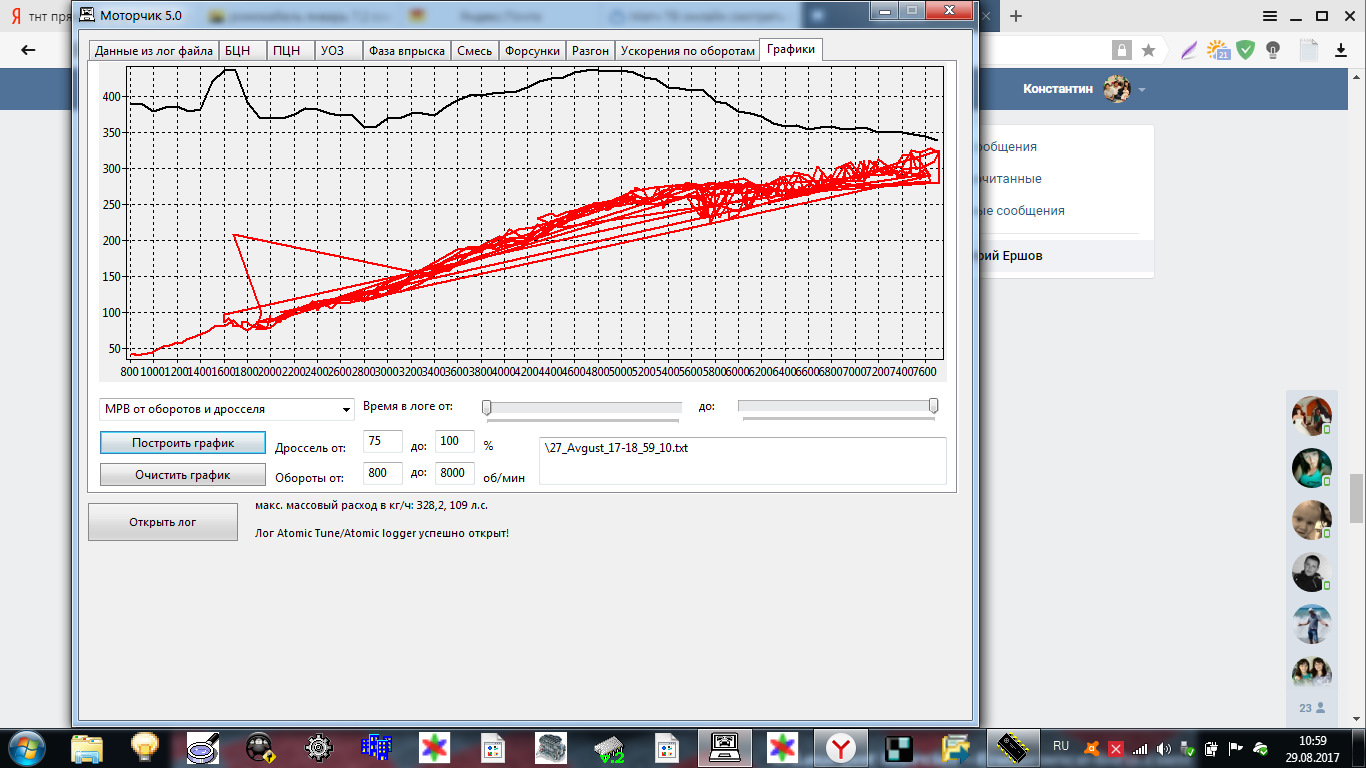Click the 'Очистить график' button

point(182,475)
